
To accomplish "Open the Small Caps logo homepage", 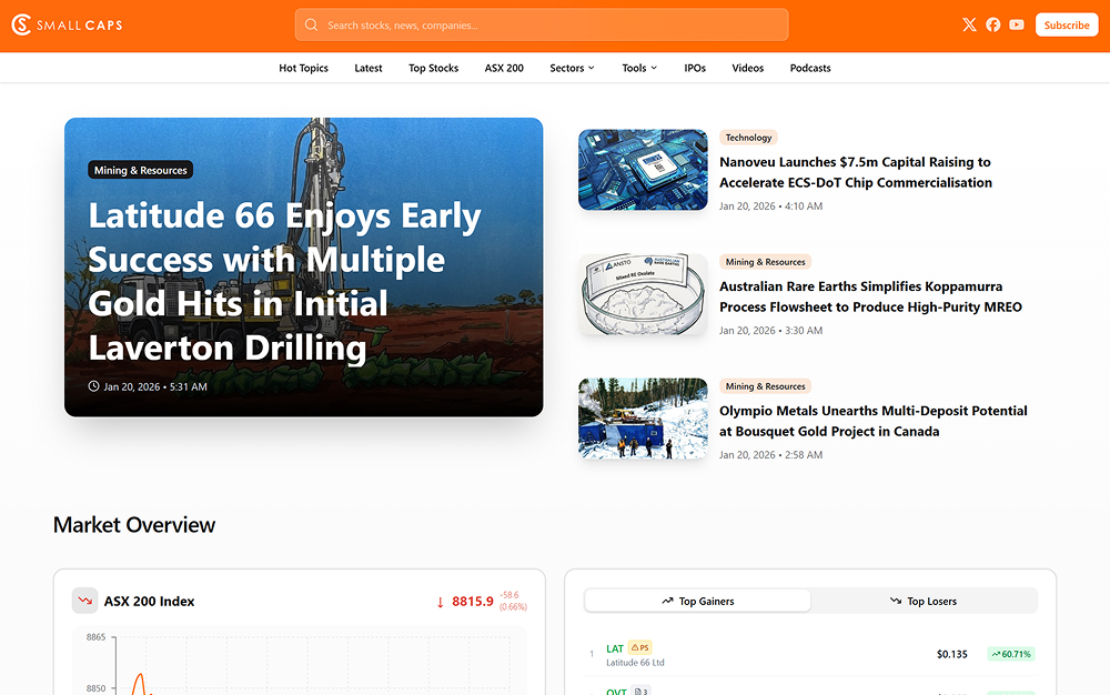I will [x=66, y=25].
